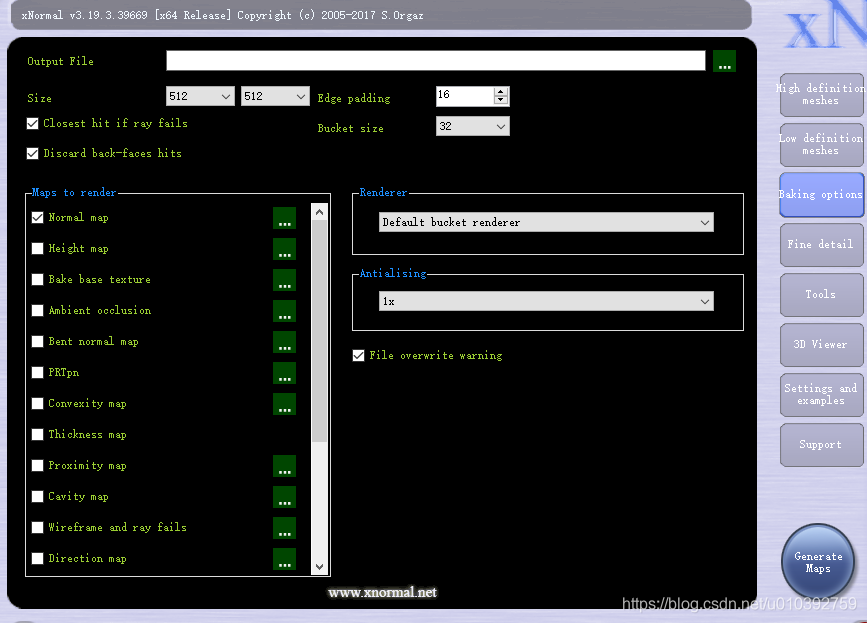The width and height of the screenshot is (867, 623).
Task: Open Output File browse button
Action: coord(724,61)
